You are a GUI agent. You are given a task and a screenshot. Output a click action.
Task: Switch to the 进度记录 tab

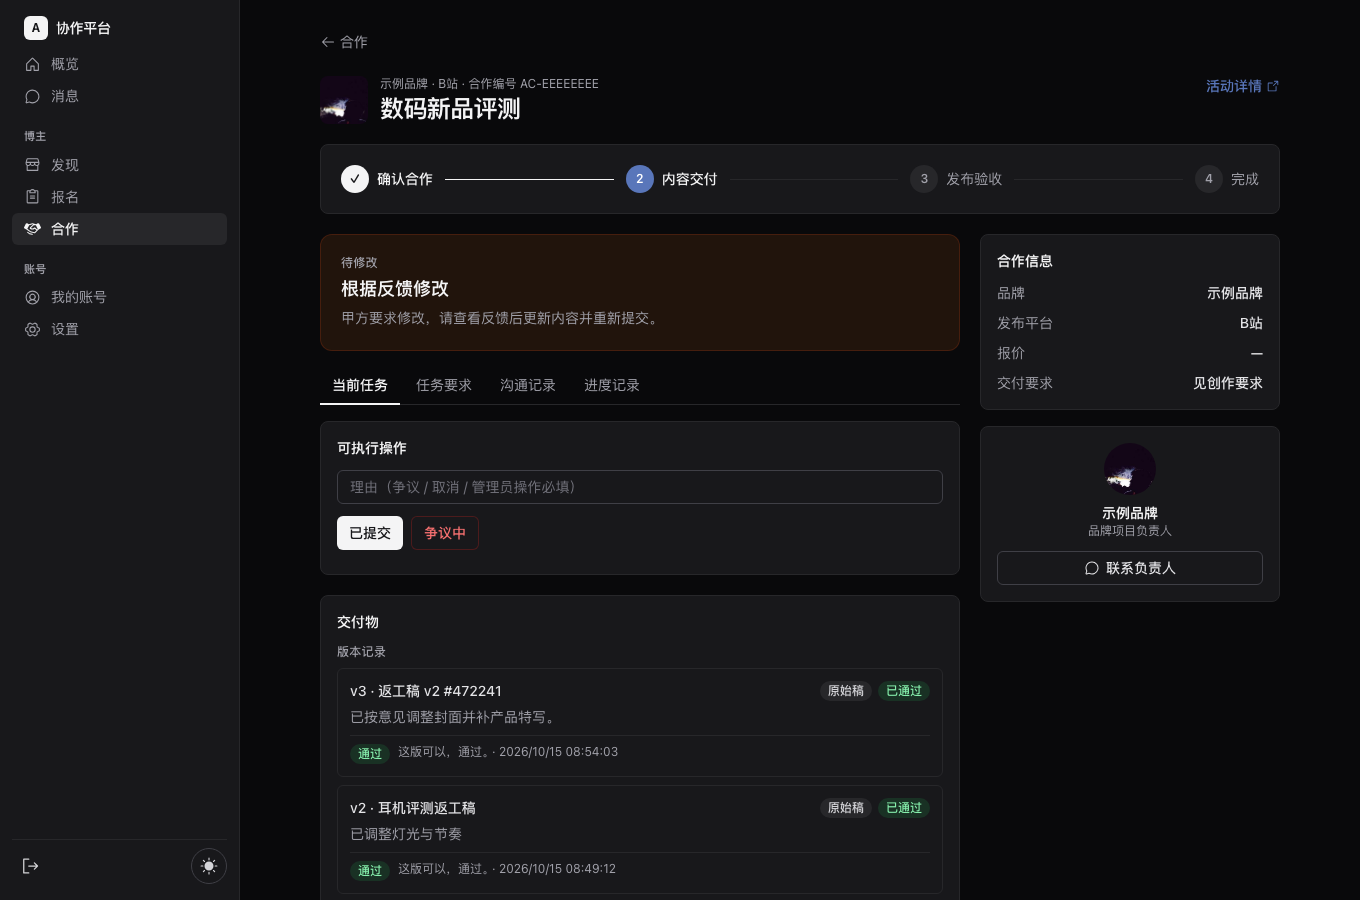click(x=612, y=385)
